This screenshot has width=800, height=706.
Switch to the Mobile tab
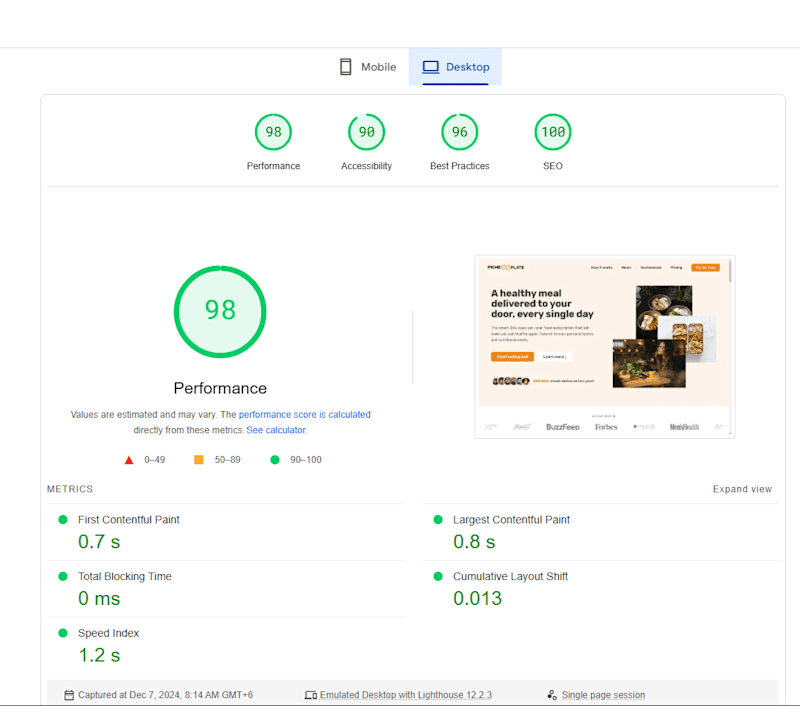(368, 67)
